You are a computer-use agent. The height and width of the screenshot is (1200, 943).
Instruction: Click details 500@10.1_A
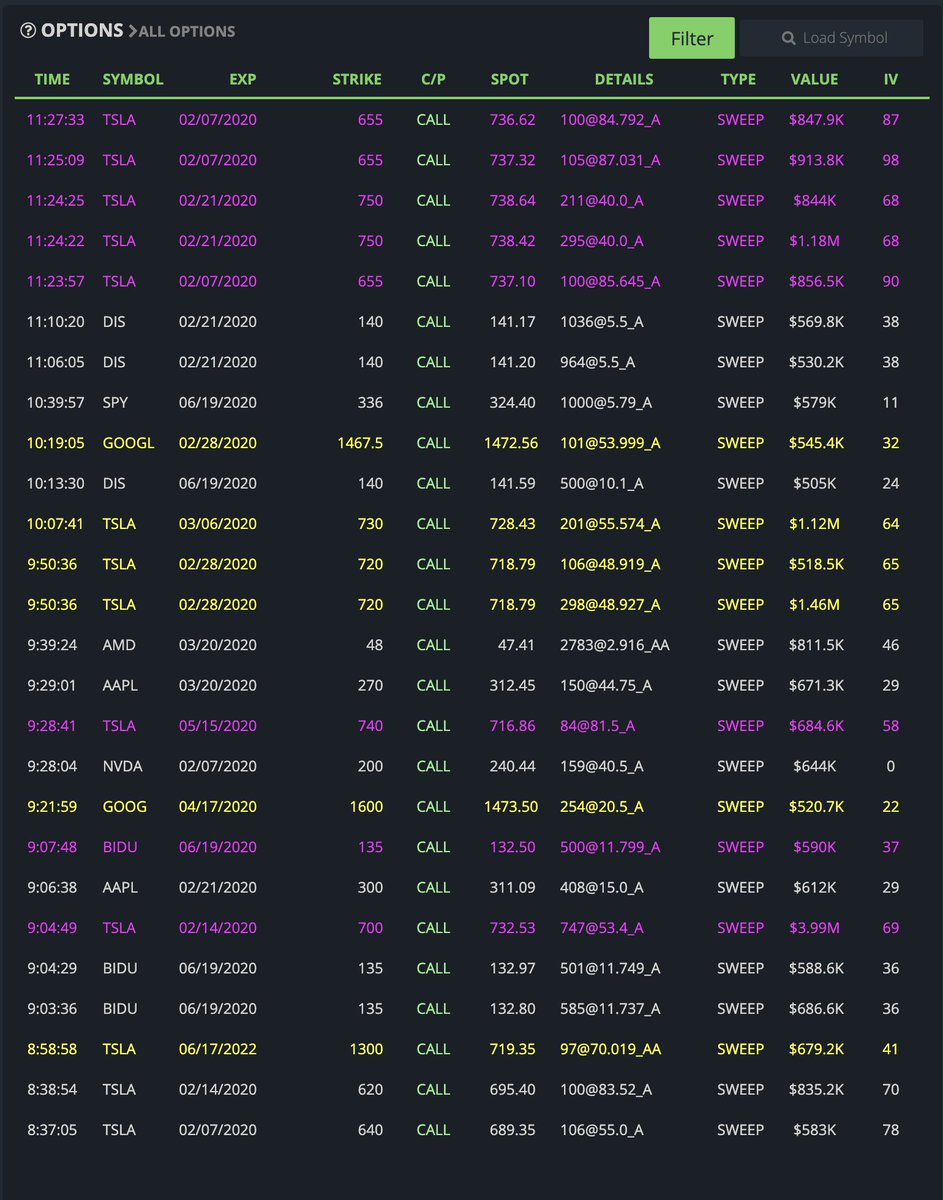tap(602, 483)
